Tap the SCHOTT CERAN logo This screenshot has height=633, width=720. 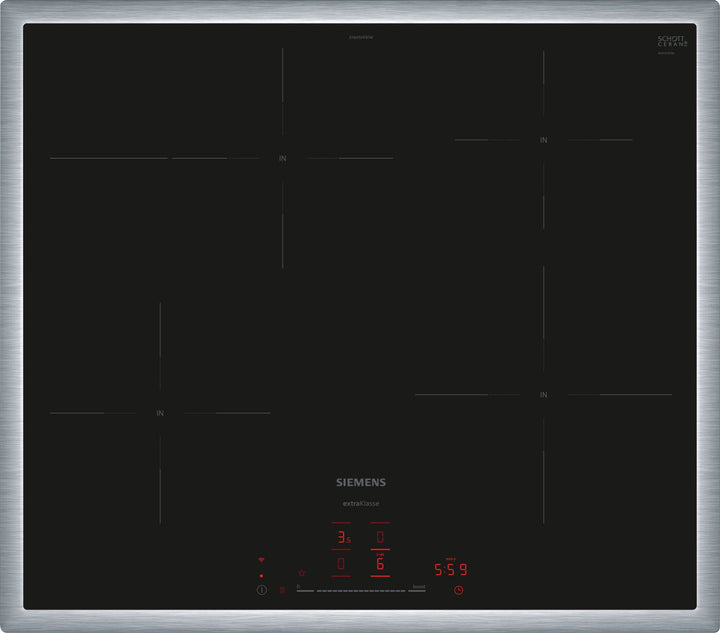(672, 41)
